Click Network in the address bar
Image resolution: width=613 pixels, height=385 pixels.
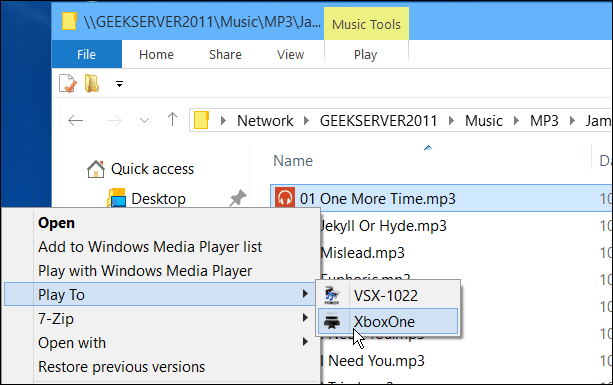tap(265, 121)
